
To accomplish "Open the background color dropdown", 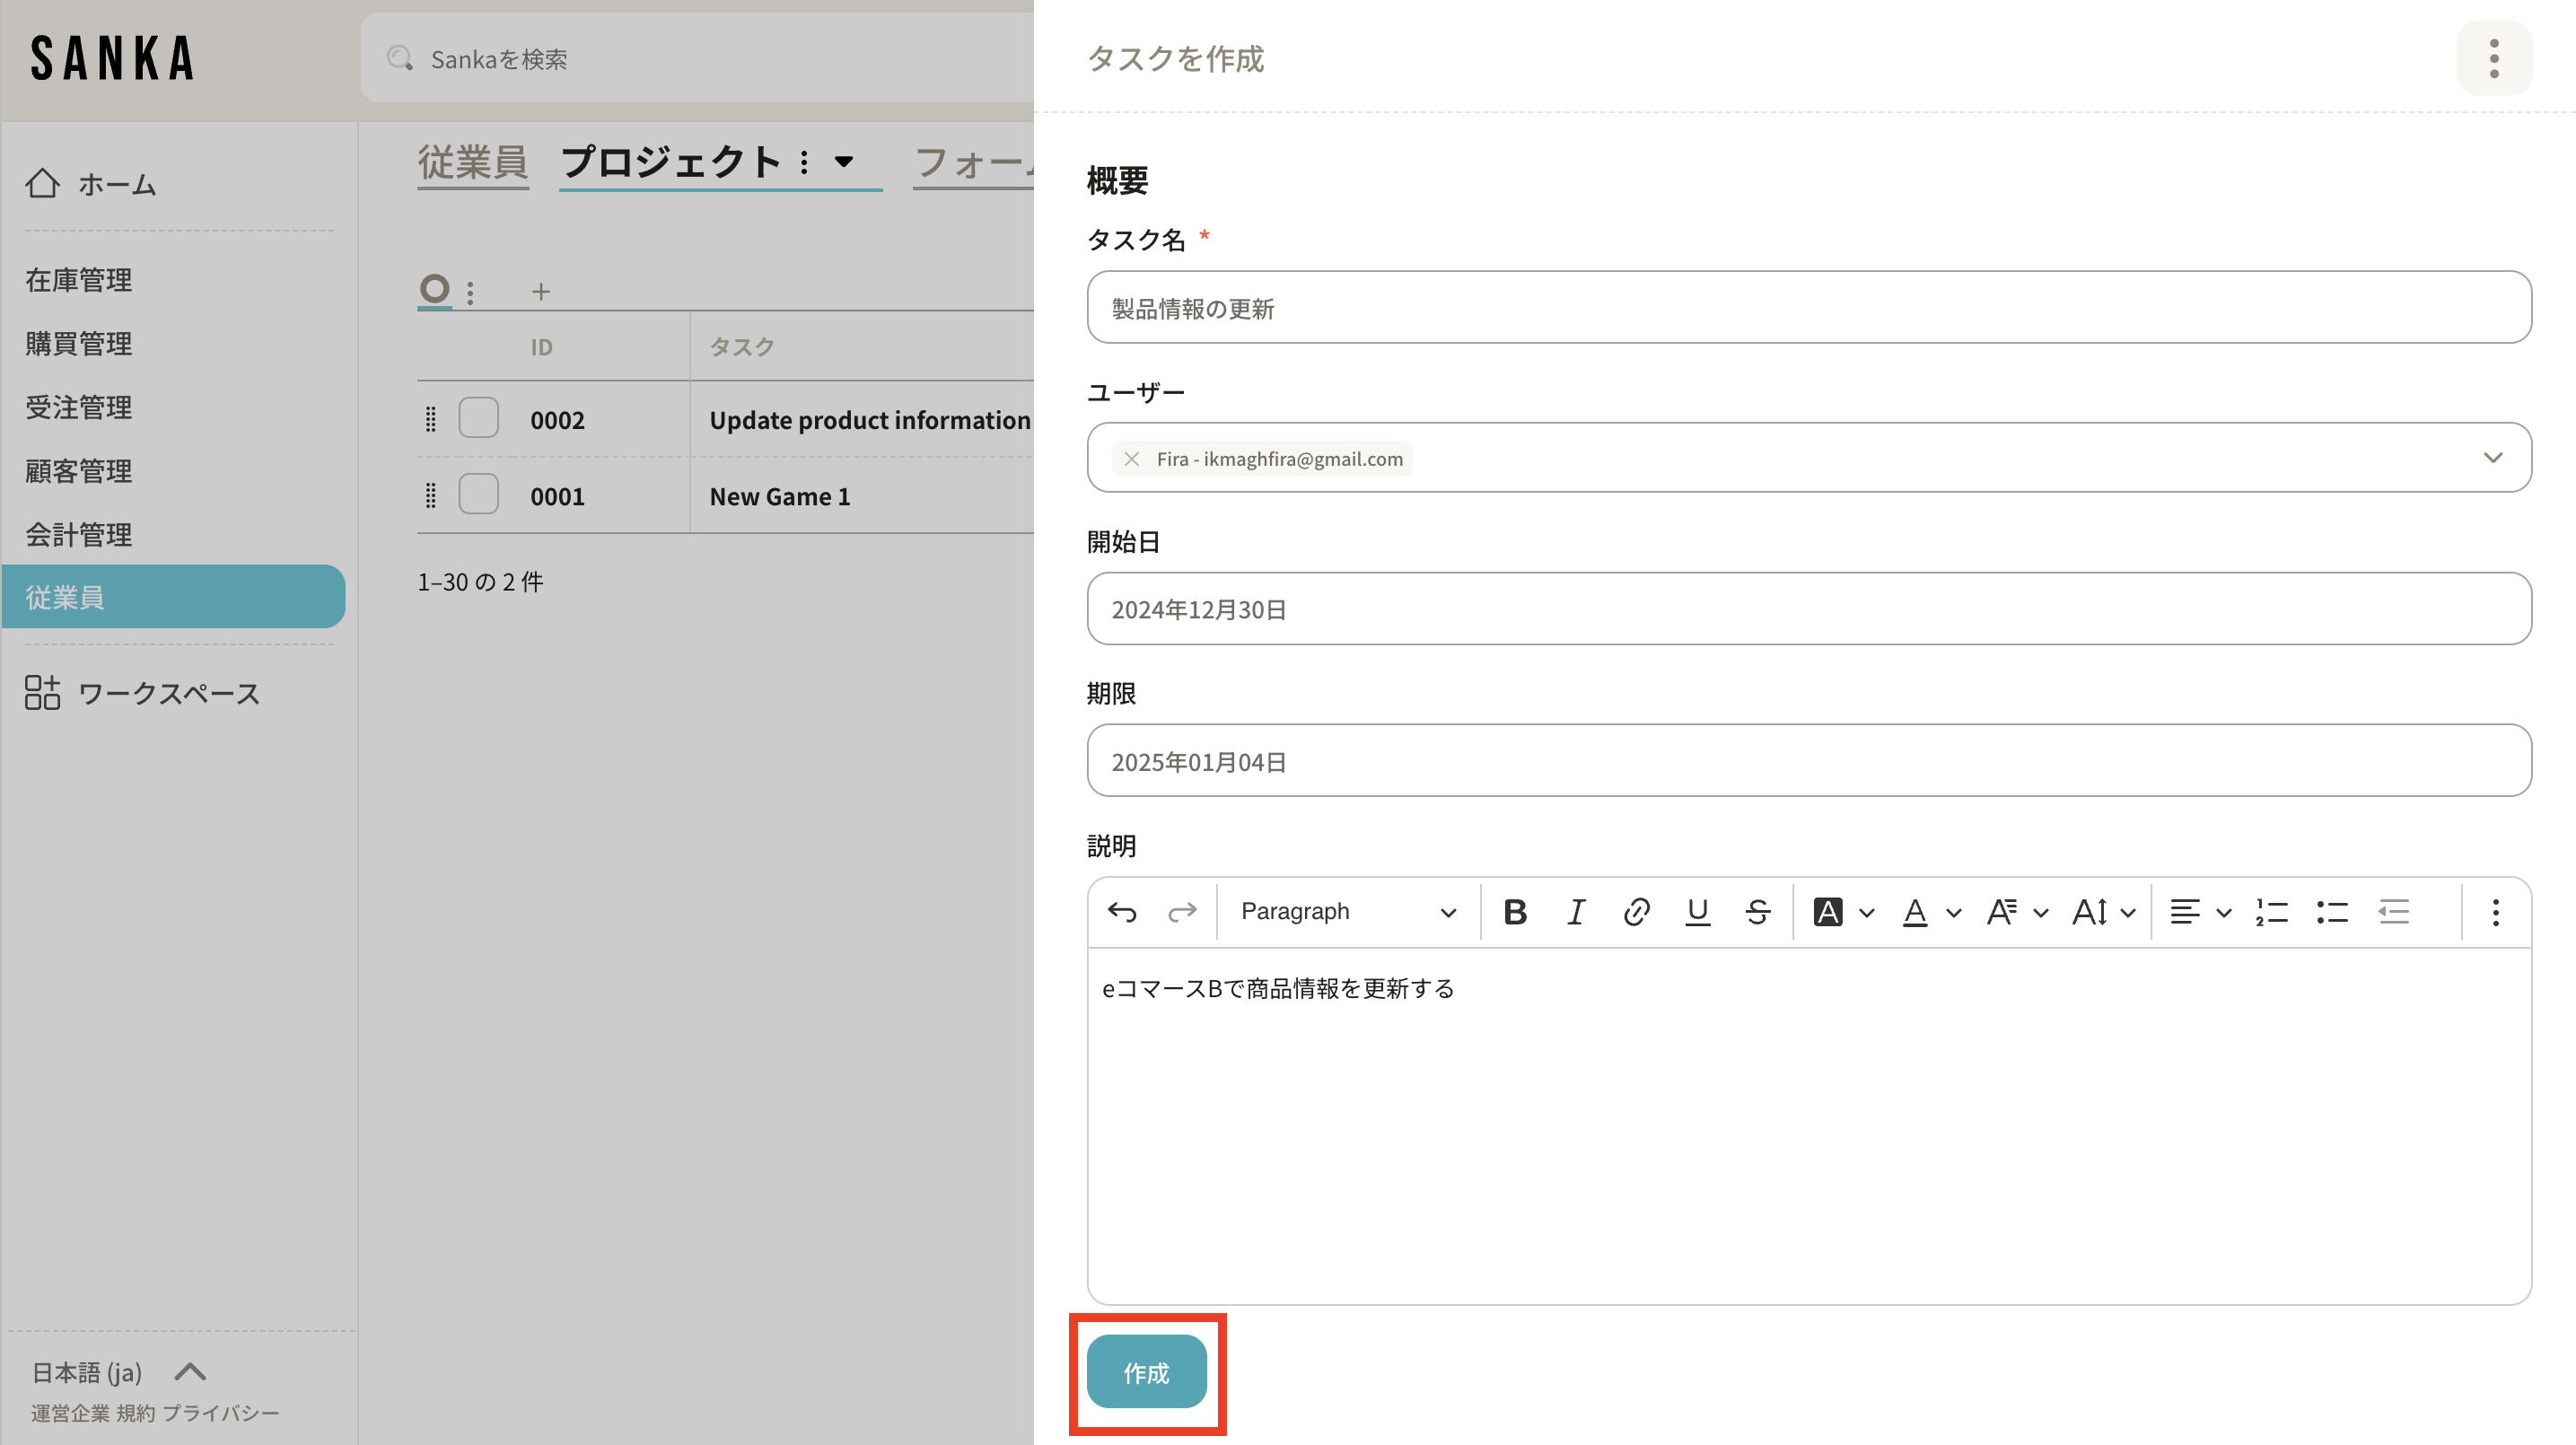I will point(1866,913).
